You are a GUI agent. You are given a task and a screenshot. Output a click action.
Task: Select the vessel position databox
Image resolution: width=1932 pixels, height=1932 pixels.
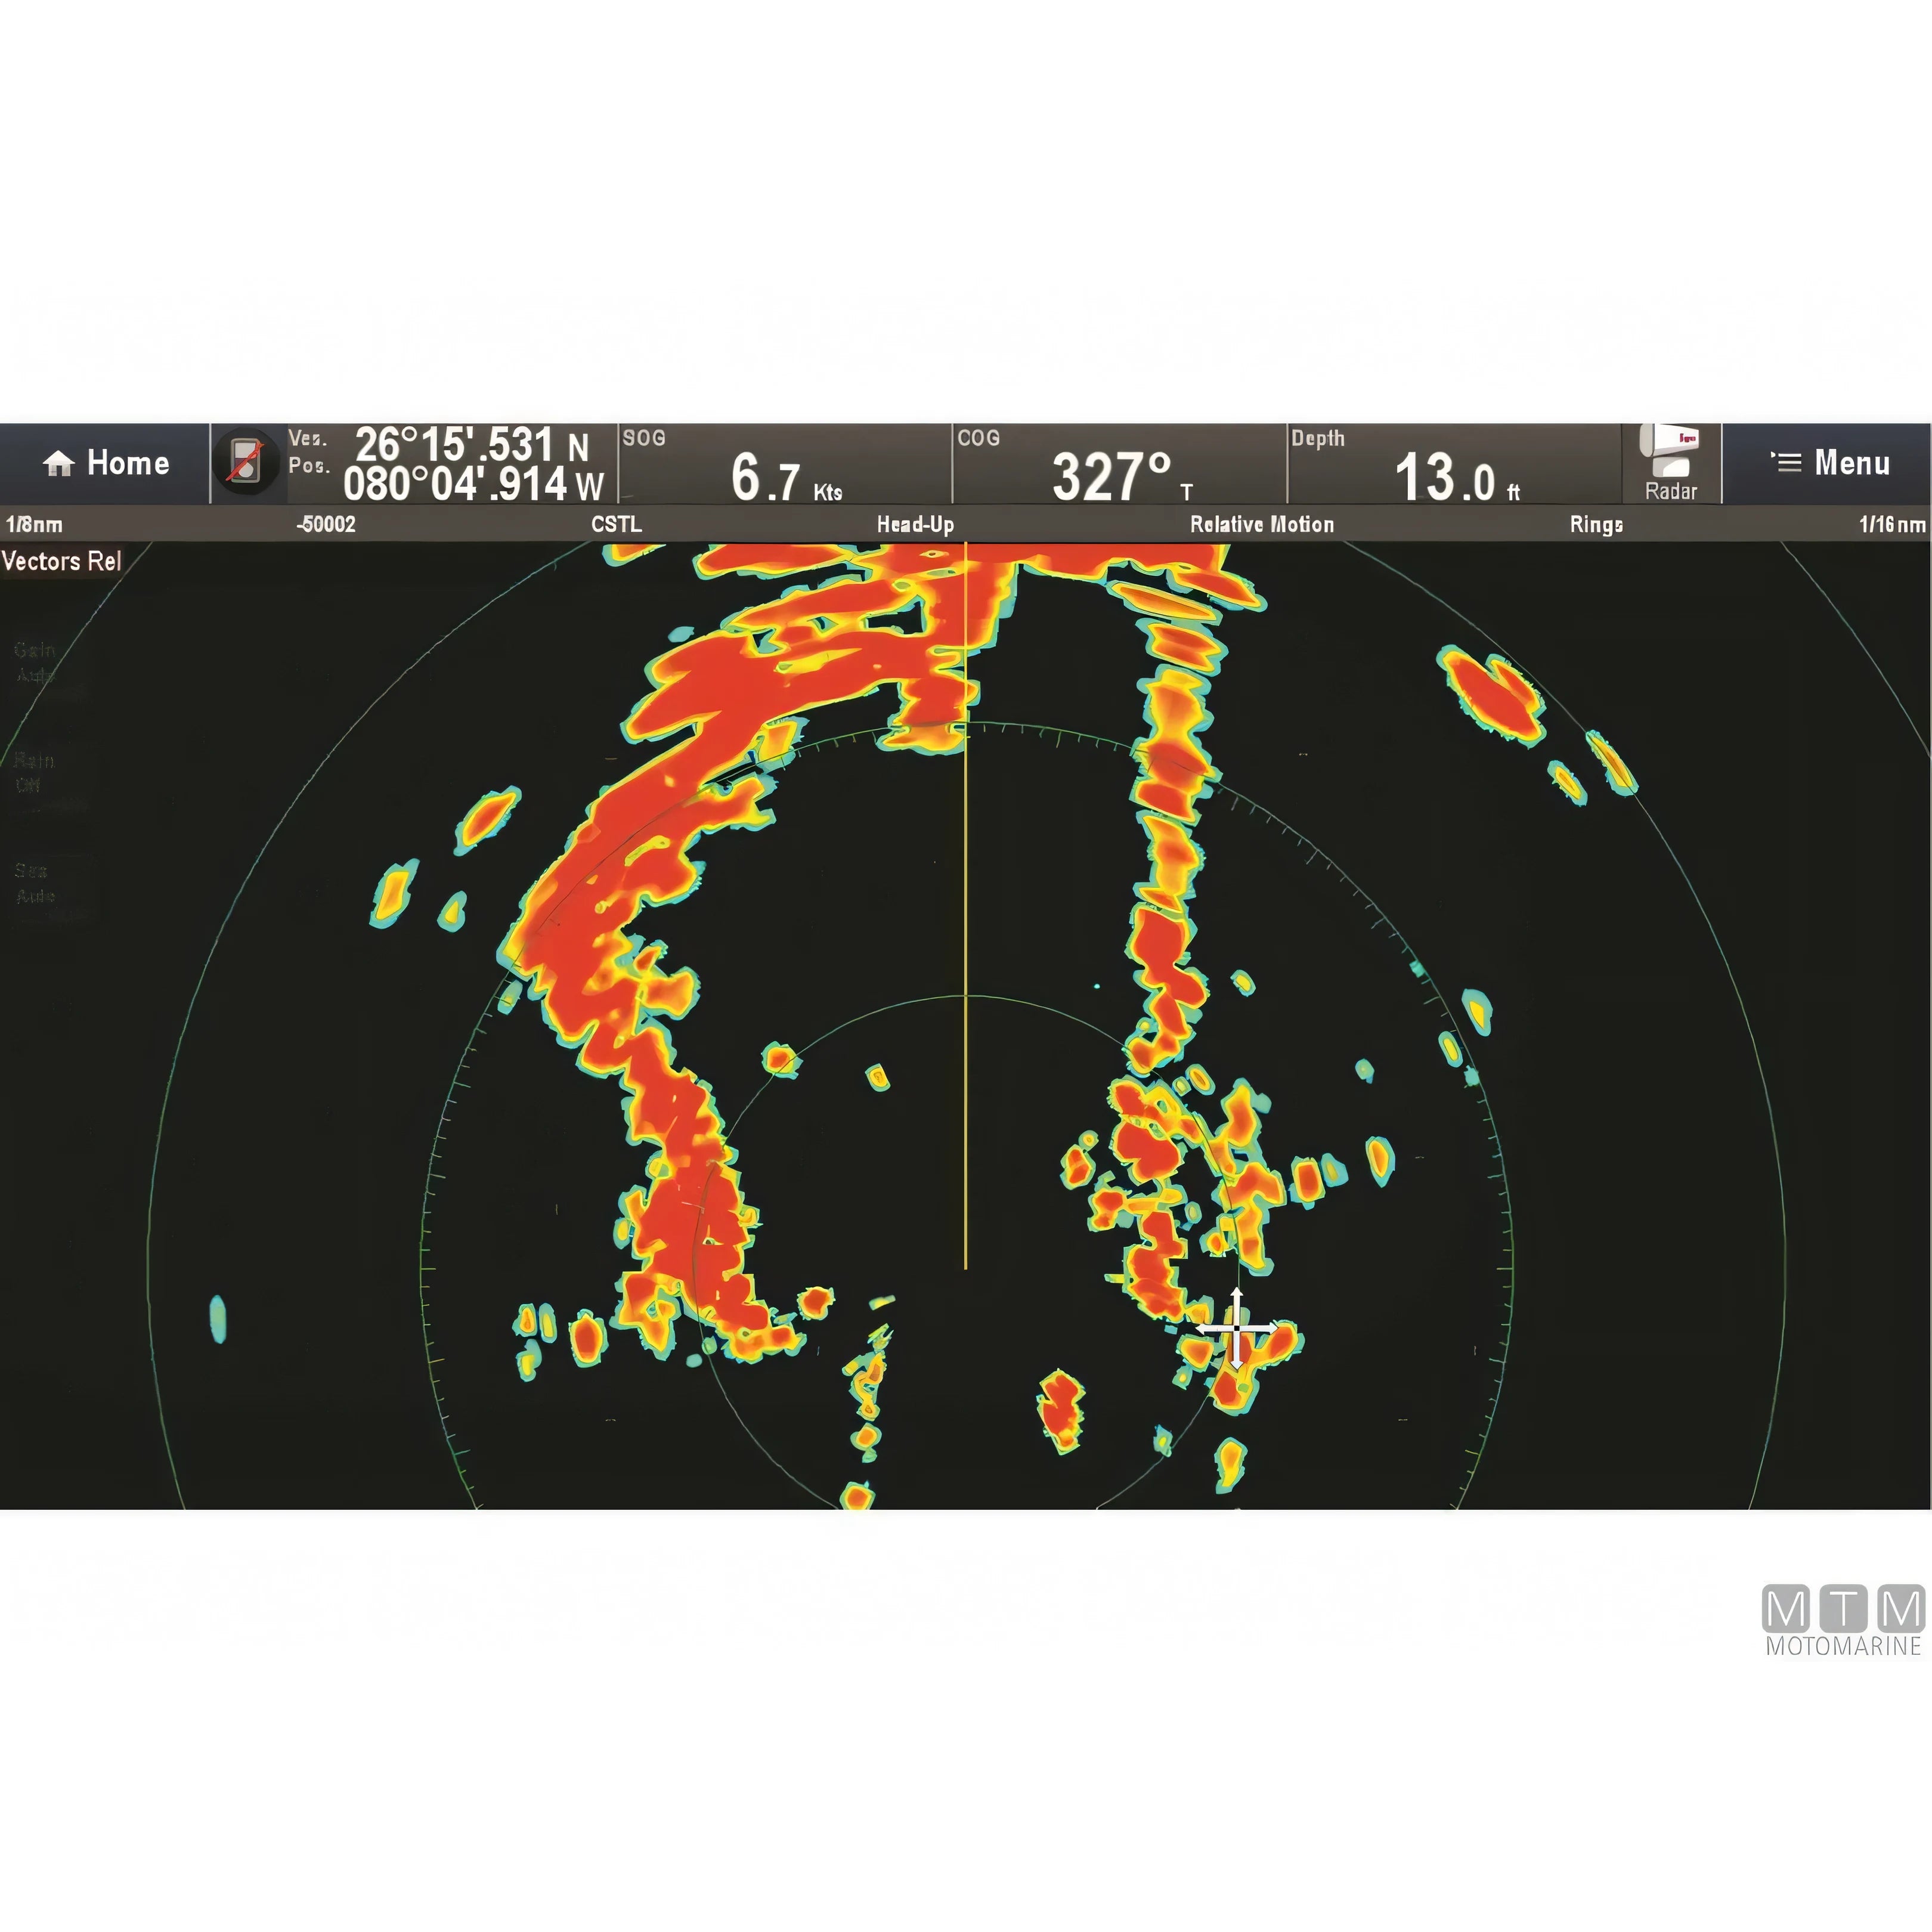coord(452,464)
